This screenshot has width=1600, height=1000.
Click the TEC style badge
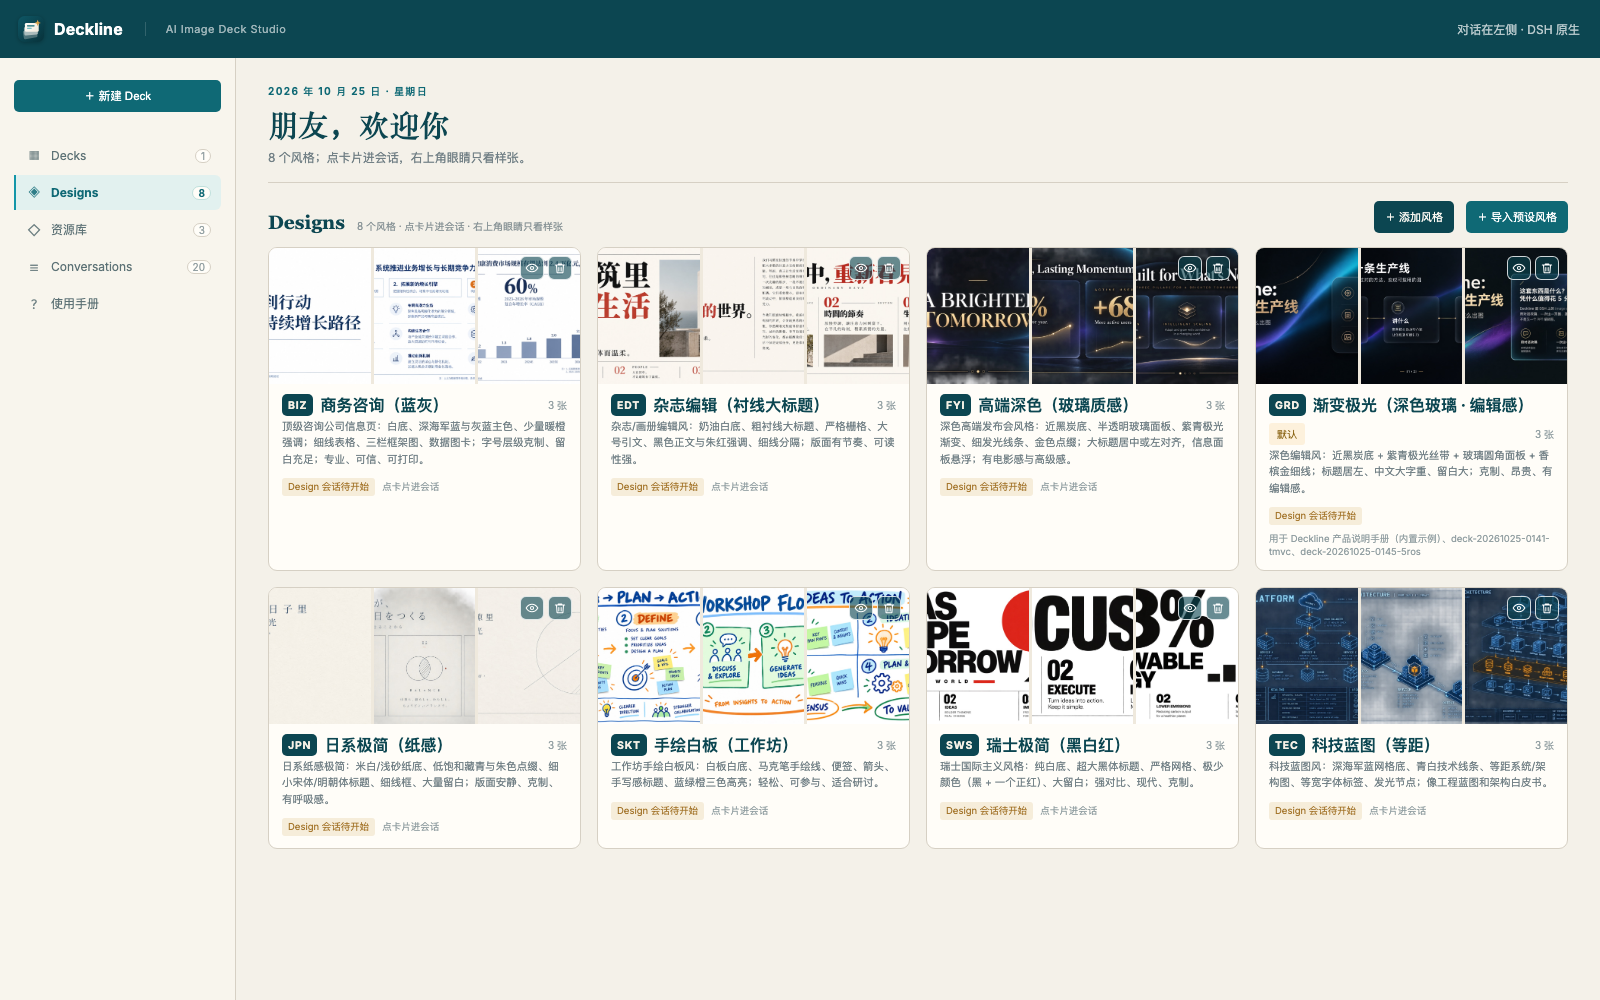[x=1286, y=745]
